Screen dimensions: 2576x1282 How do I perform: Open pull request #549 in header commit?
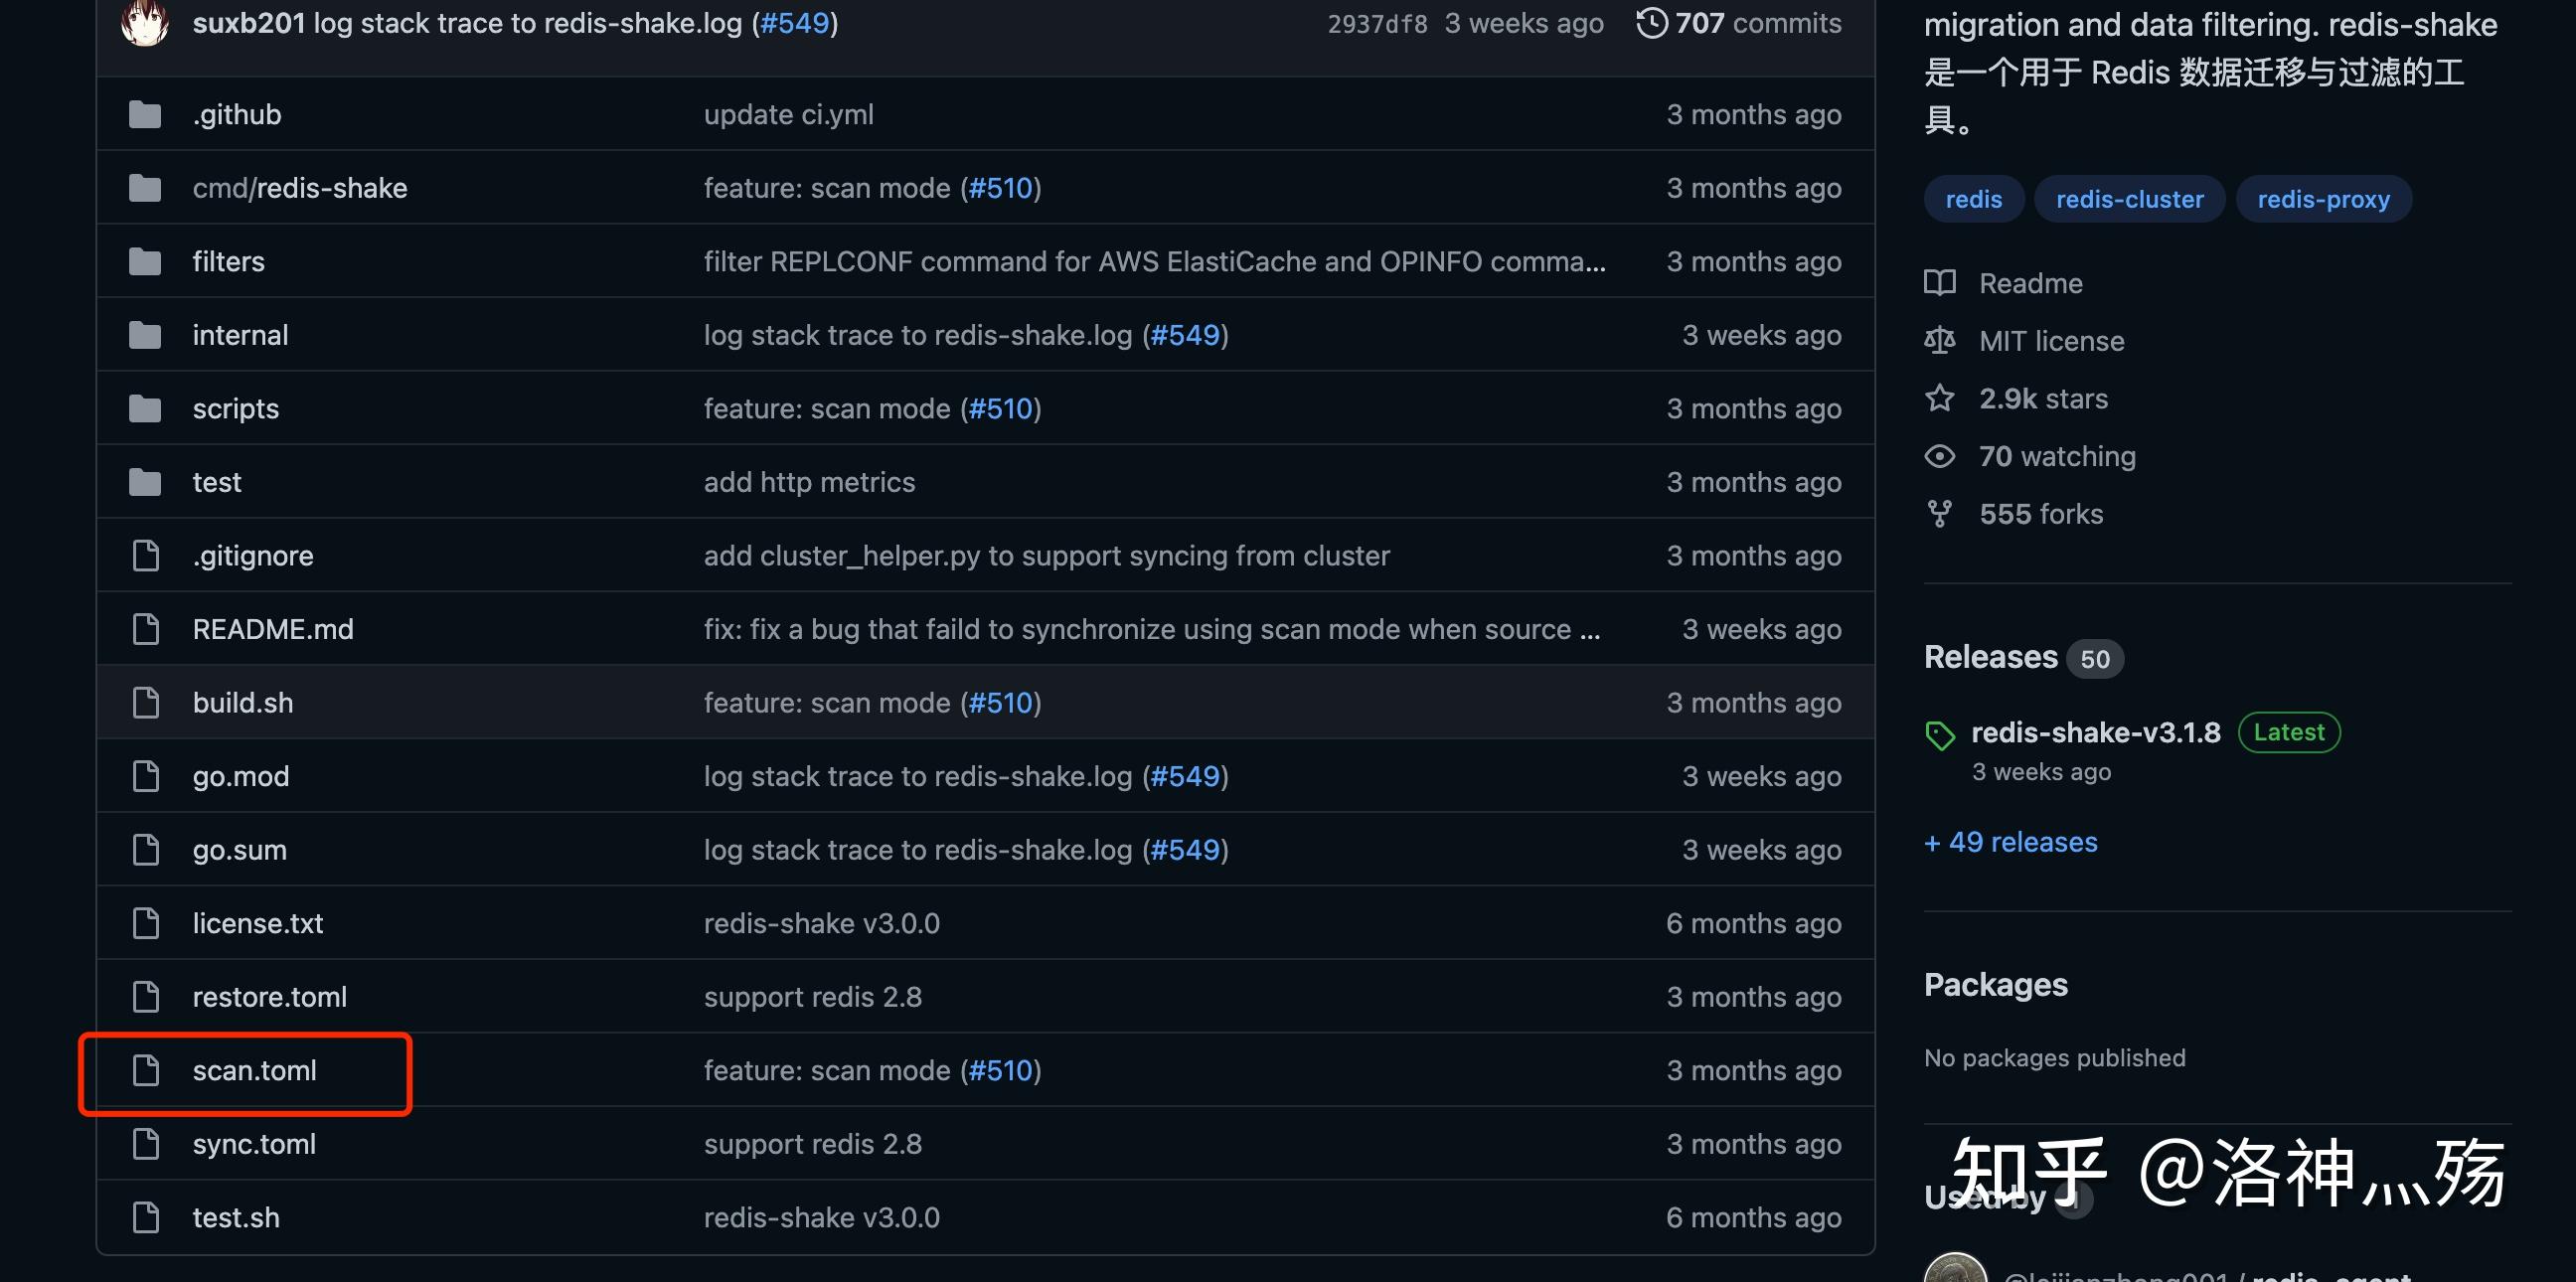(795, 23)
